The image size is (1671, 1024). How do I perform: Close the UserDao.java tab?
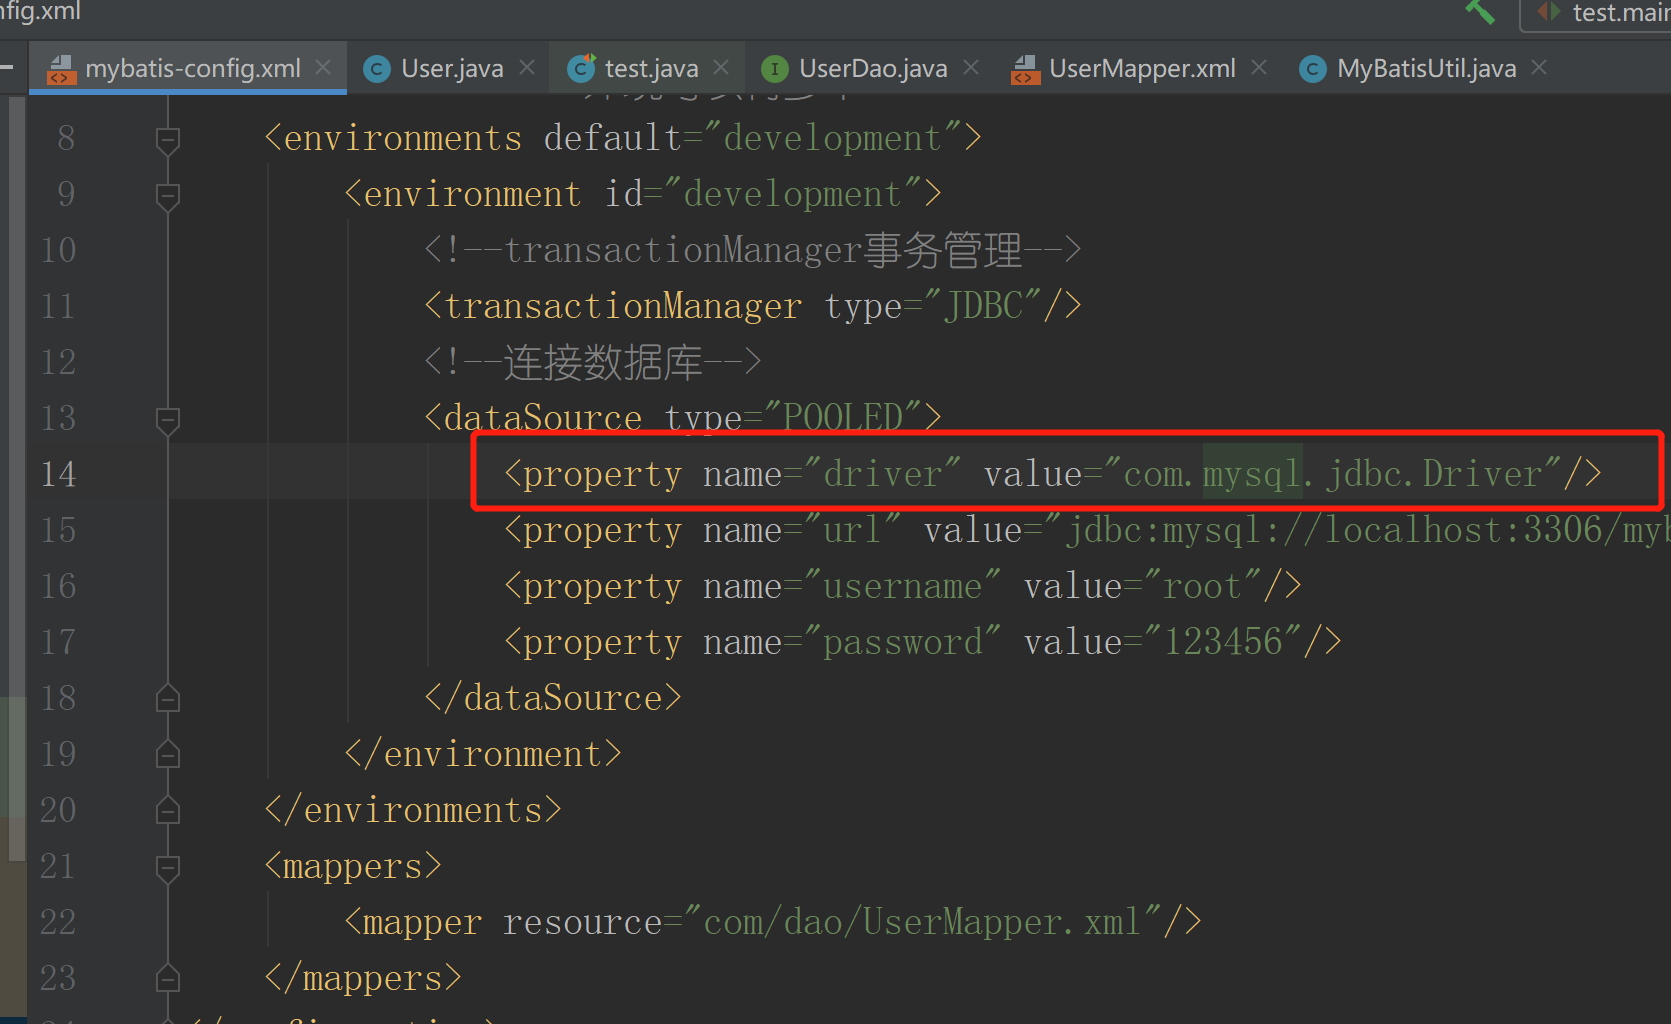(970, 68)
